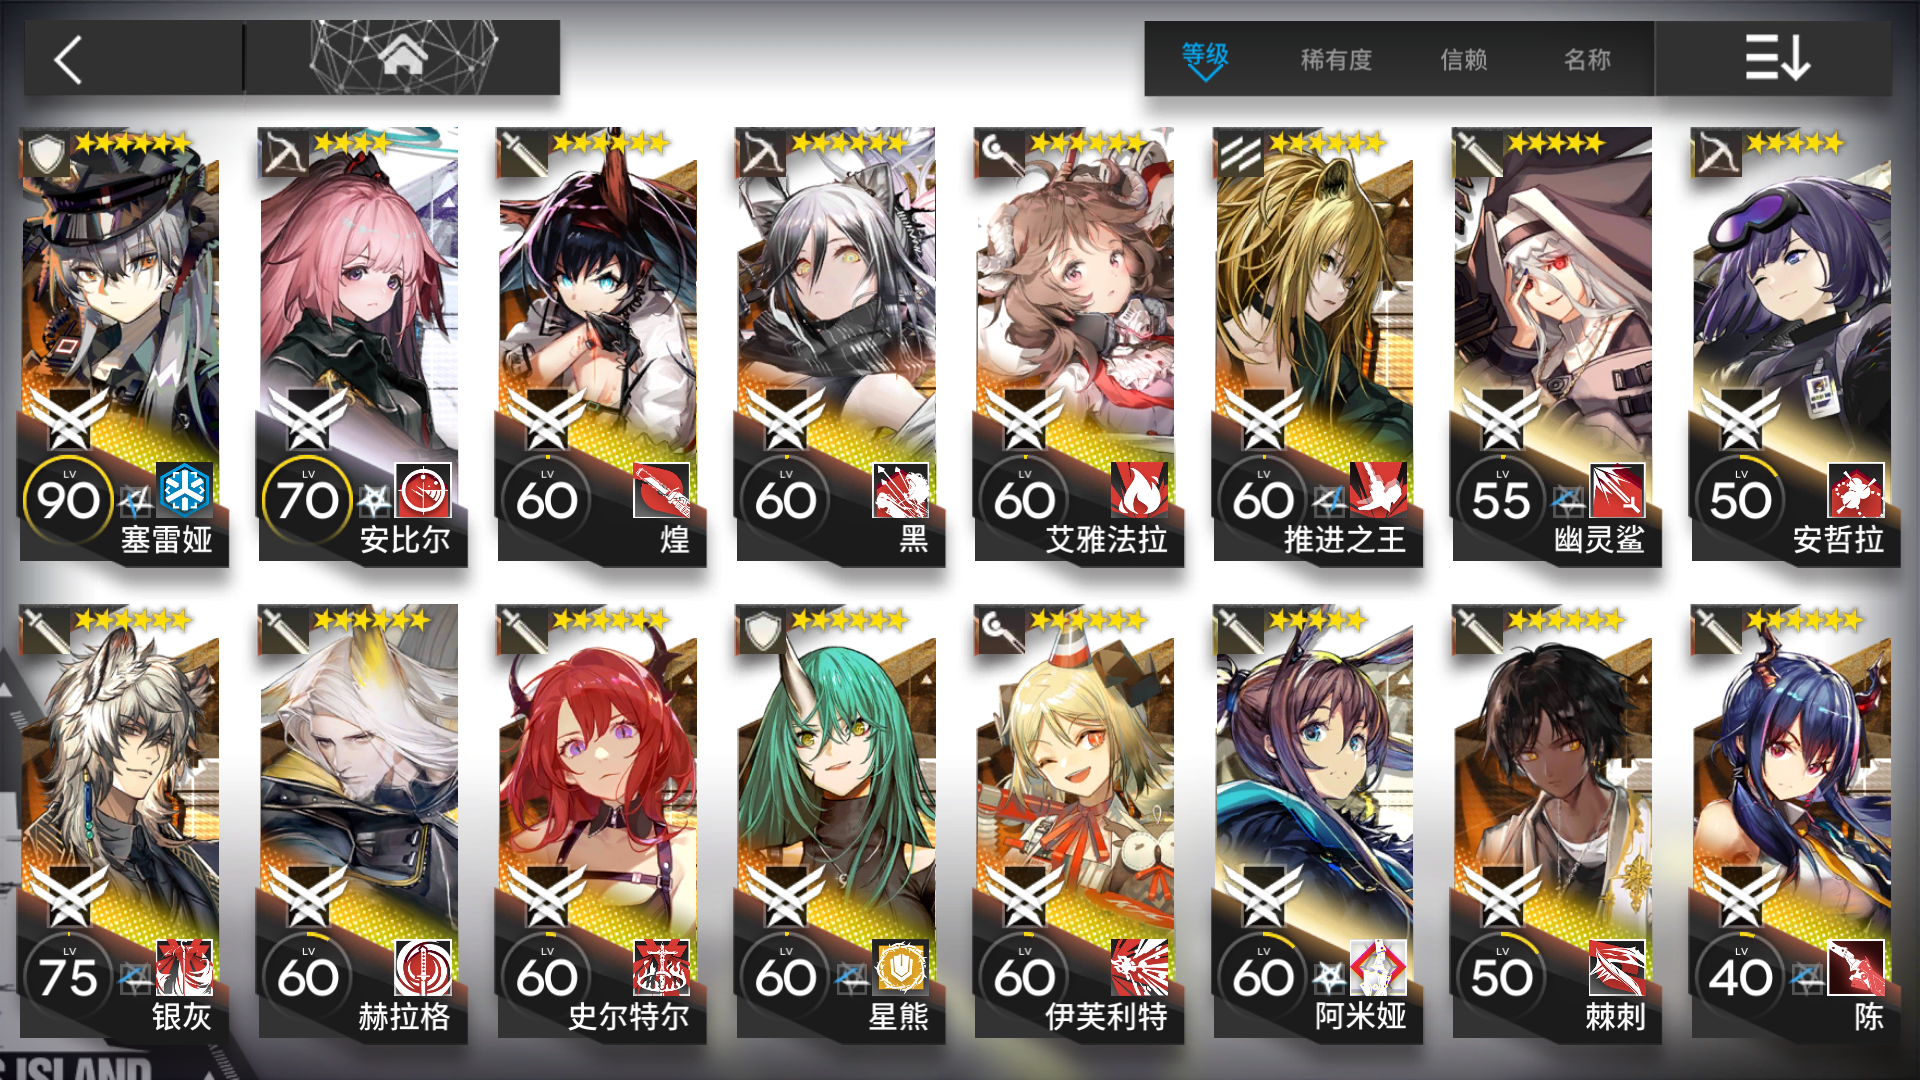Choose the 银灰 operator card
Screen dimensions: 1920x1080
[x=122, y=822]
